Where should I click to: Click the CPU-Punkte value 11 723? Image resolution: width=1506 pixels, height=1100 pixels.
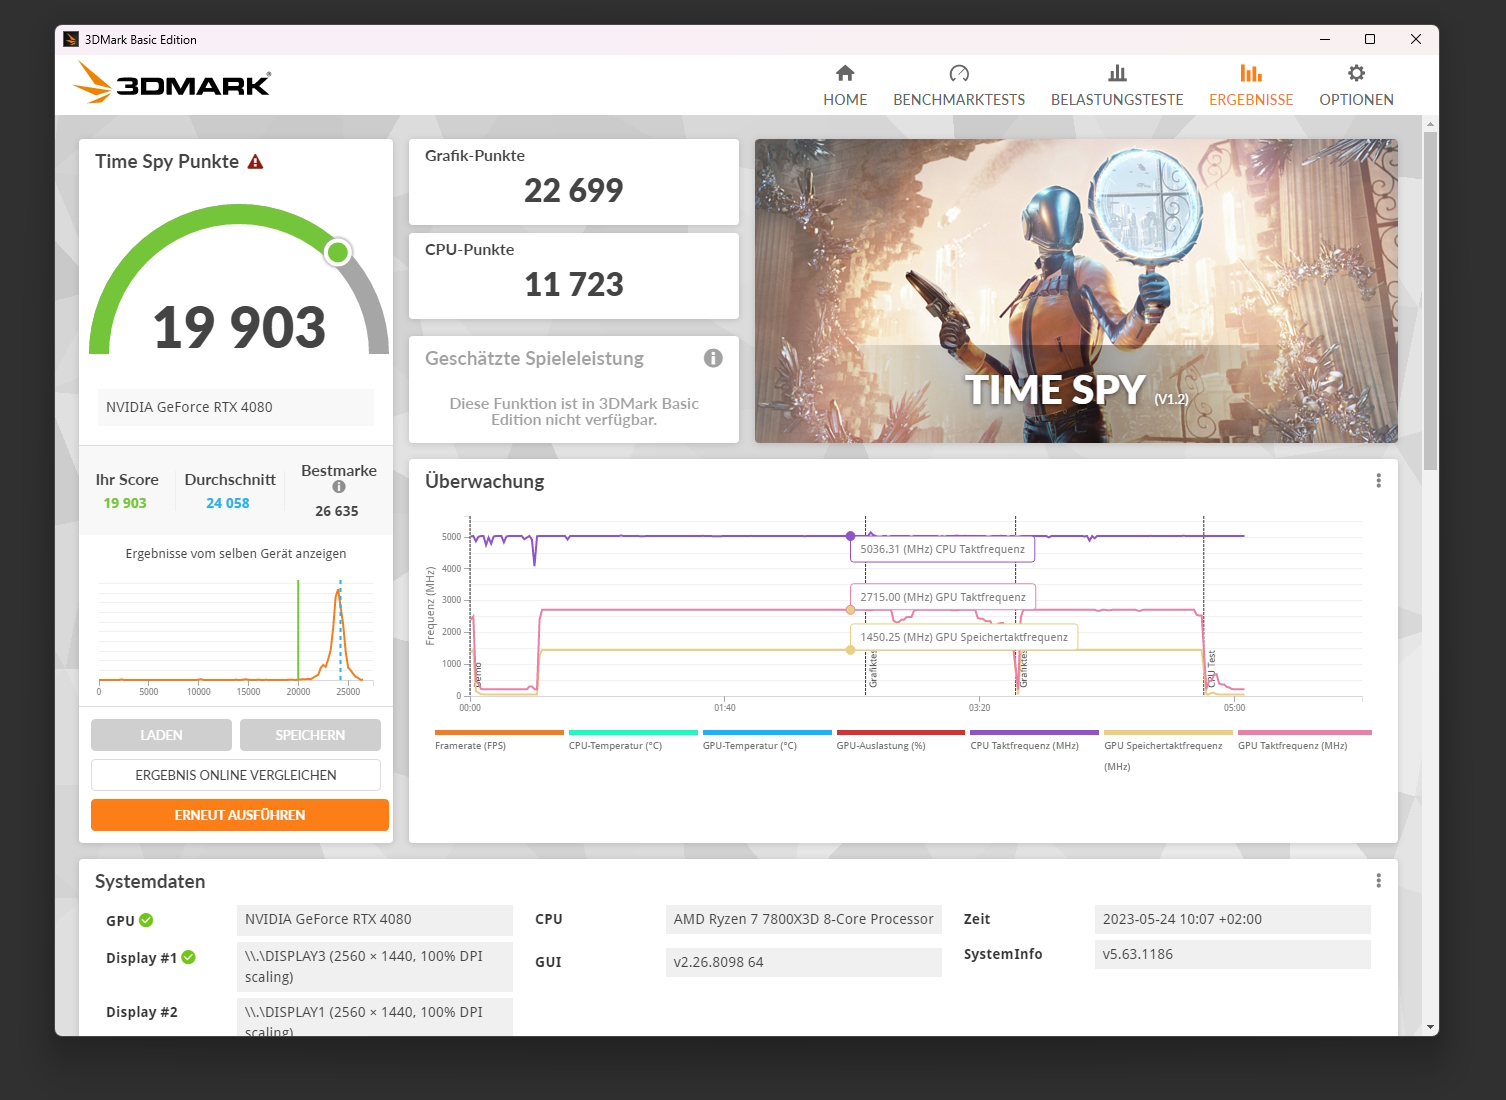573,284
